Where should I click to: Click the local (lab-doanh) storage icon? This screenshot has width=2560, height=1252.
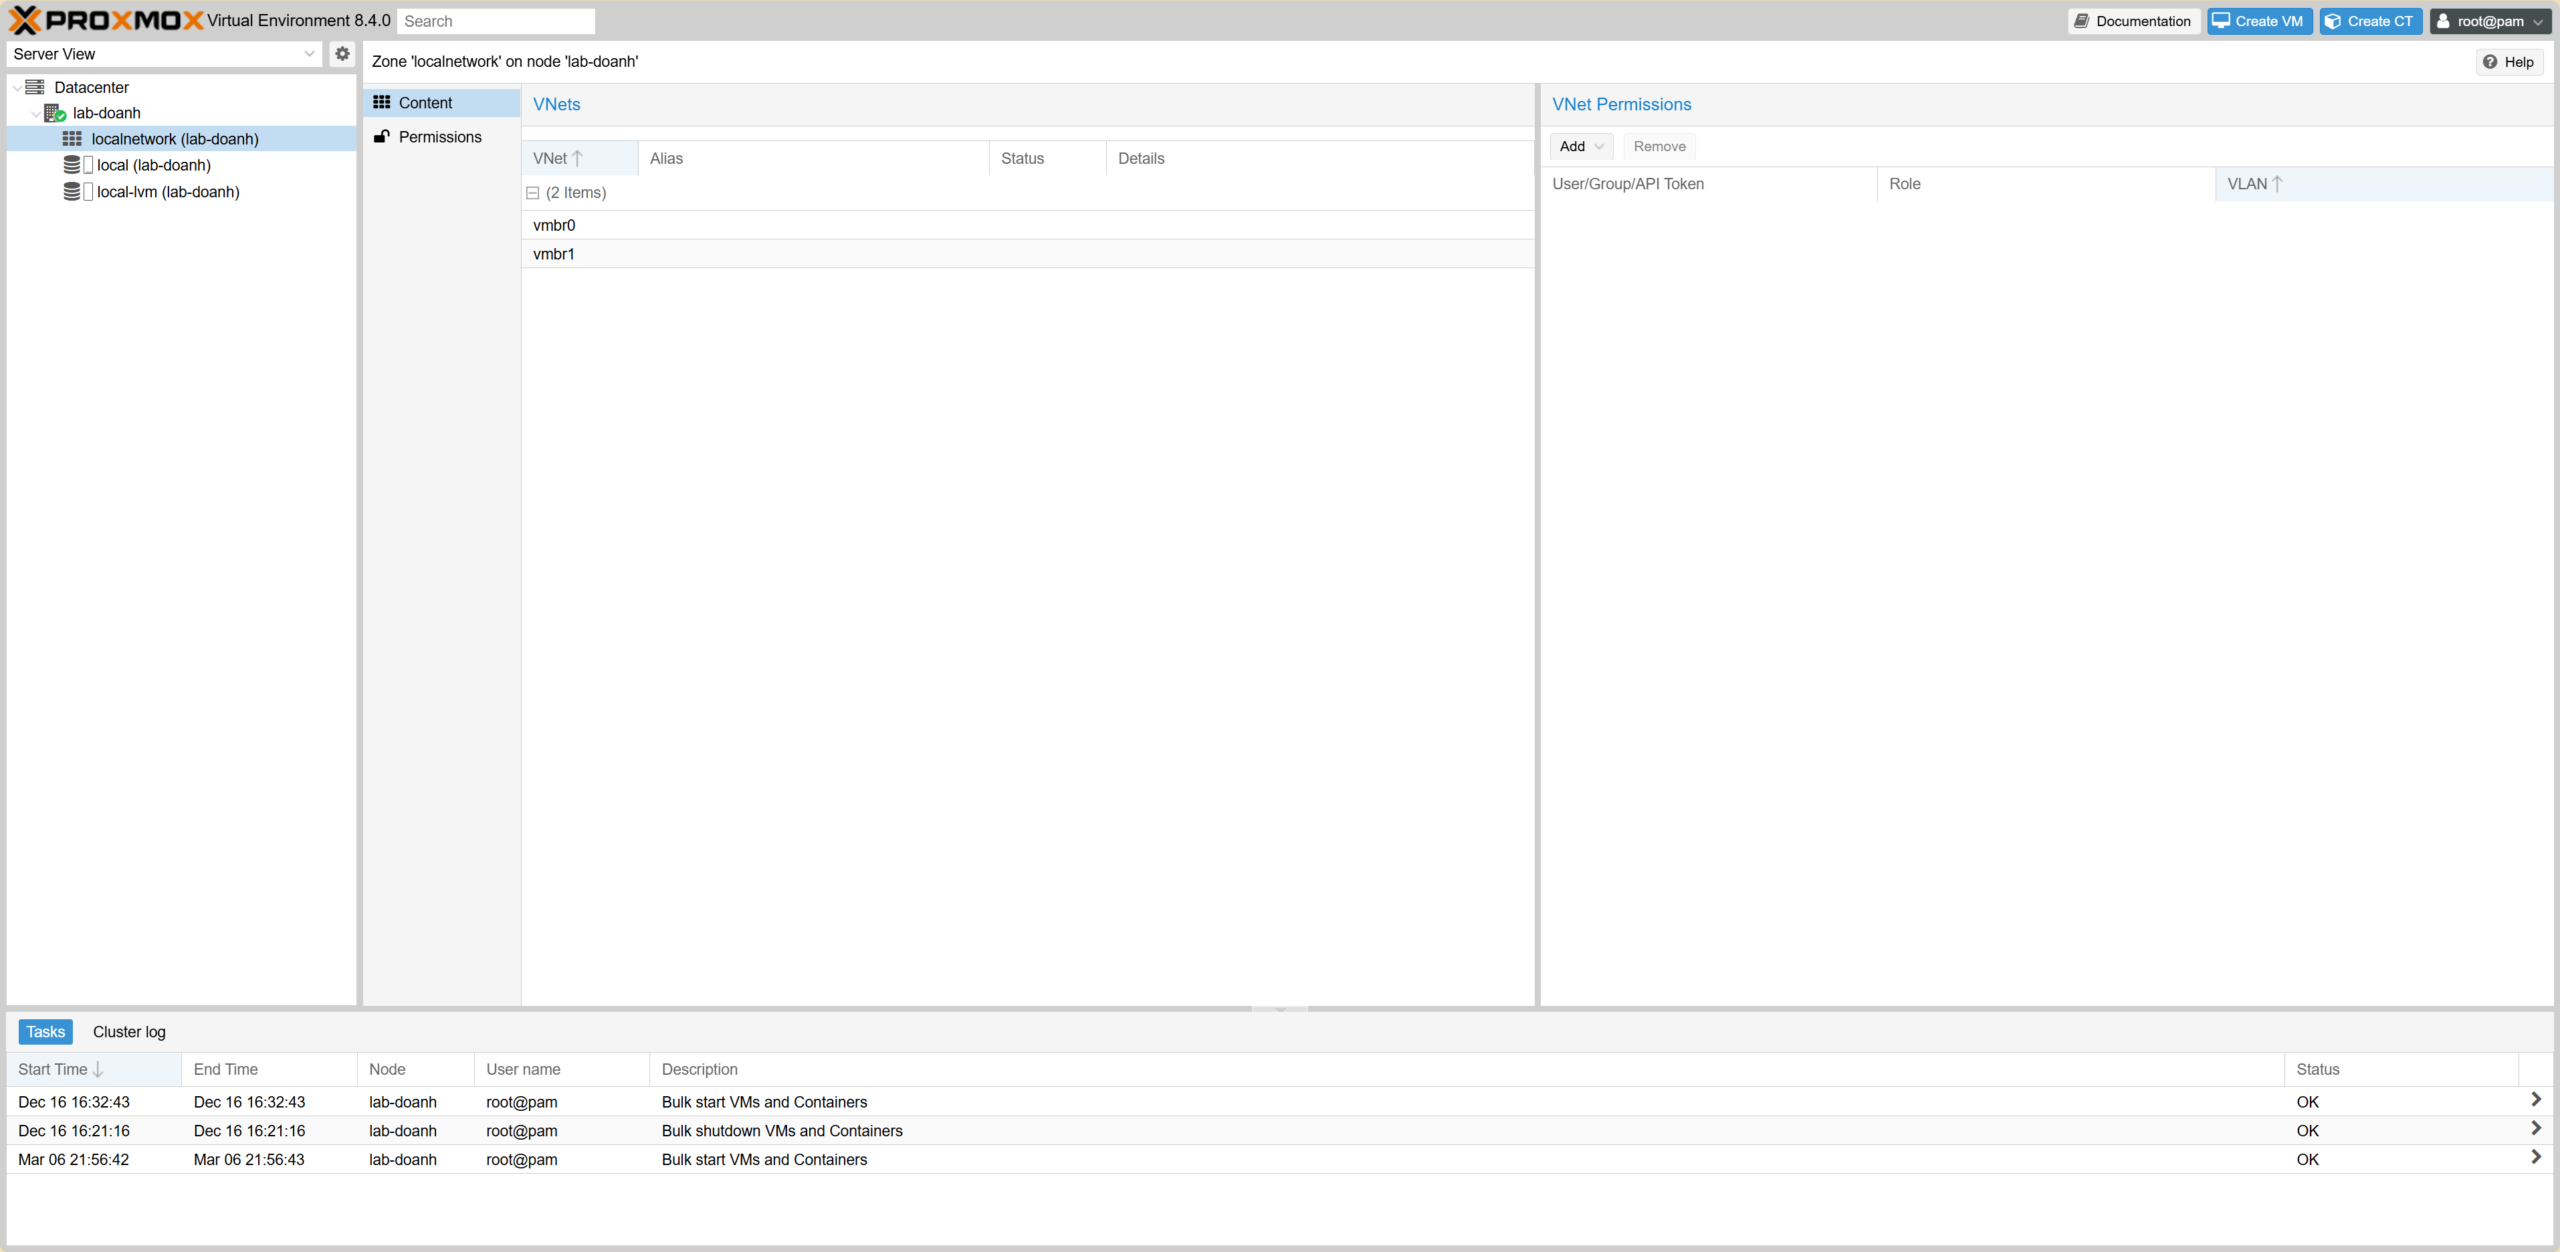72,165
